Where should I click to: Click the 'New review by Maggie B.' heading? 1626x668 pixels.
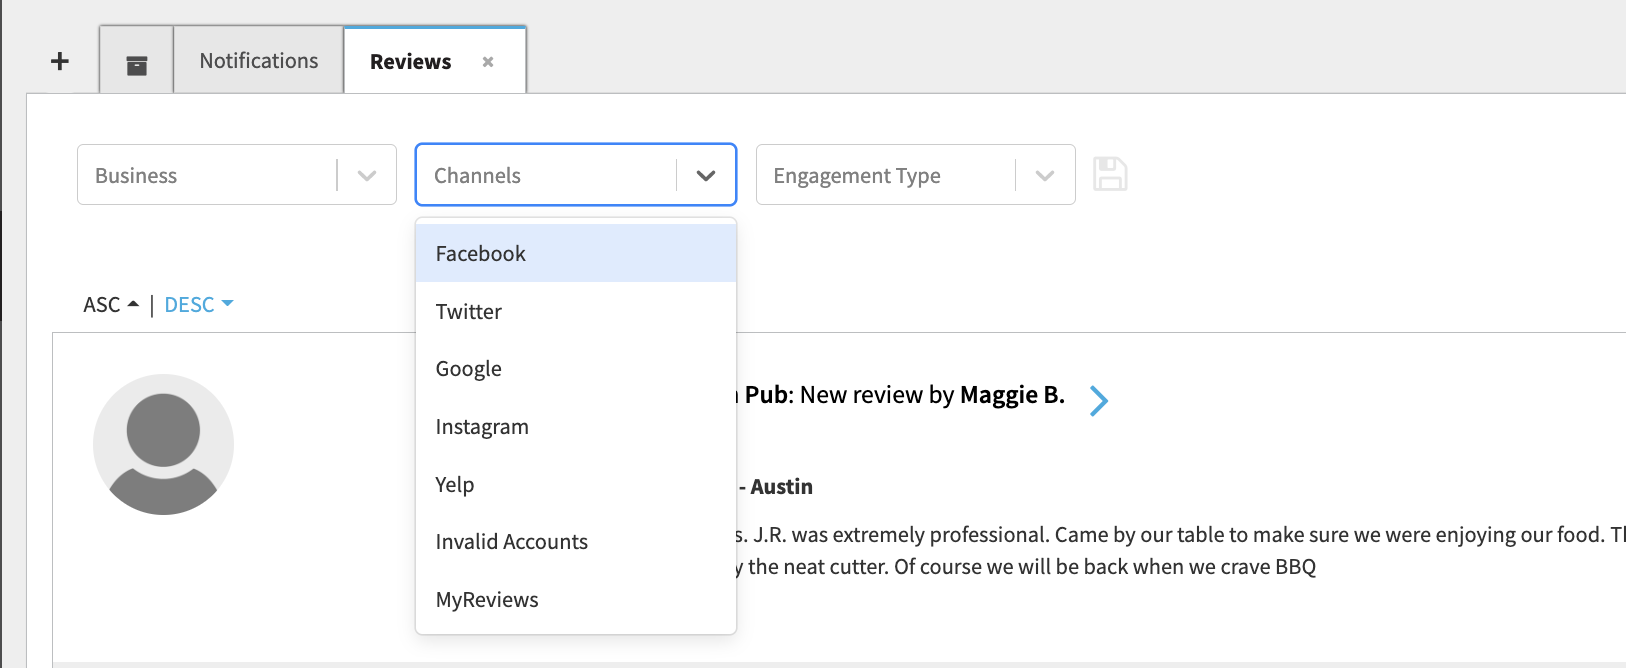[932, 395]
